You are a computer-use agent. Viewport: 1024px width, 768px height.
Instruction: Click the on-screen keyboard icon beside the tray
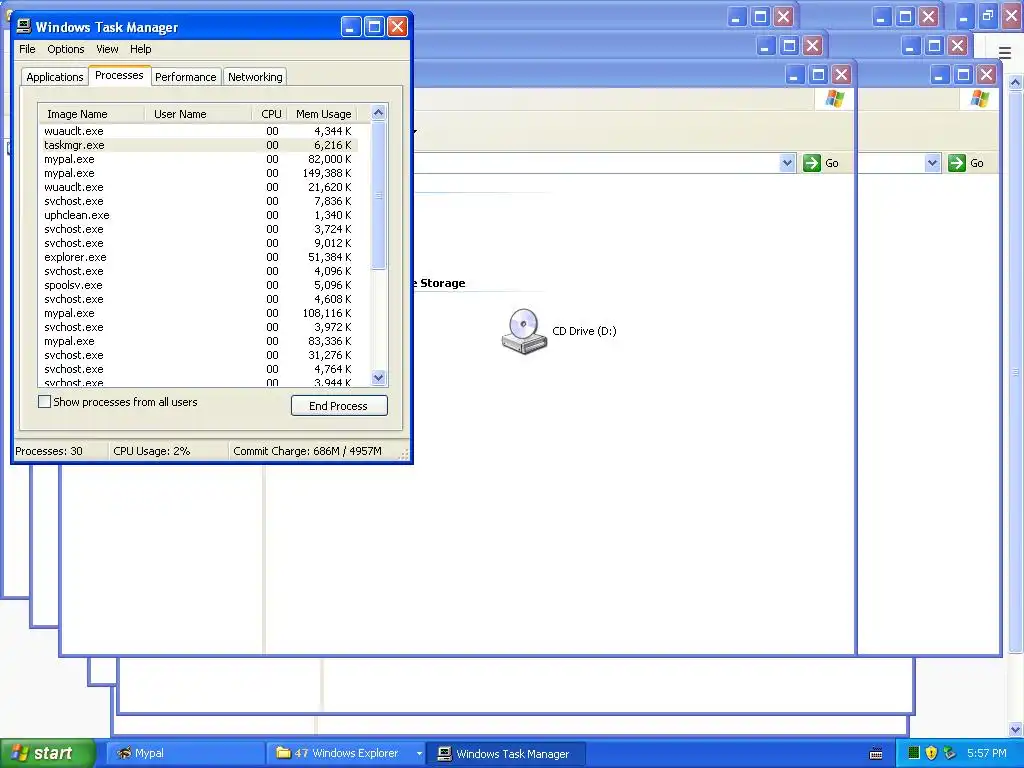(876, 754)
